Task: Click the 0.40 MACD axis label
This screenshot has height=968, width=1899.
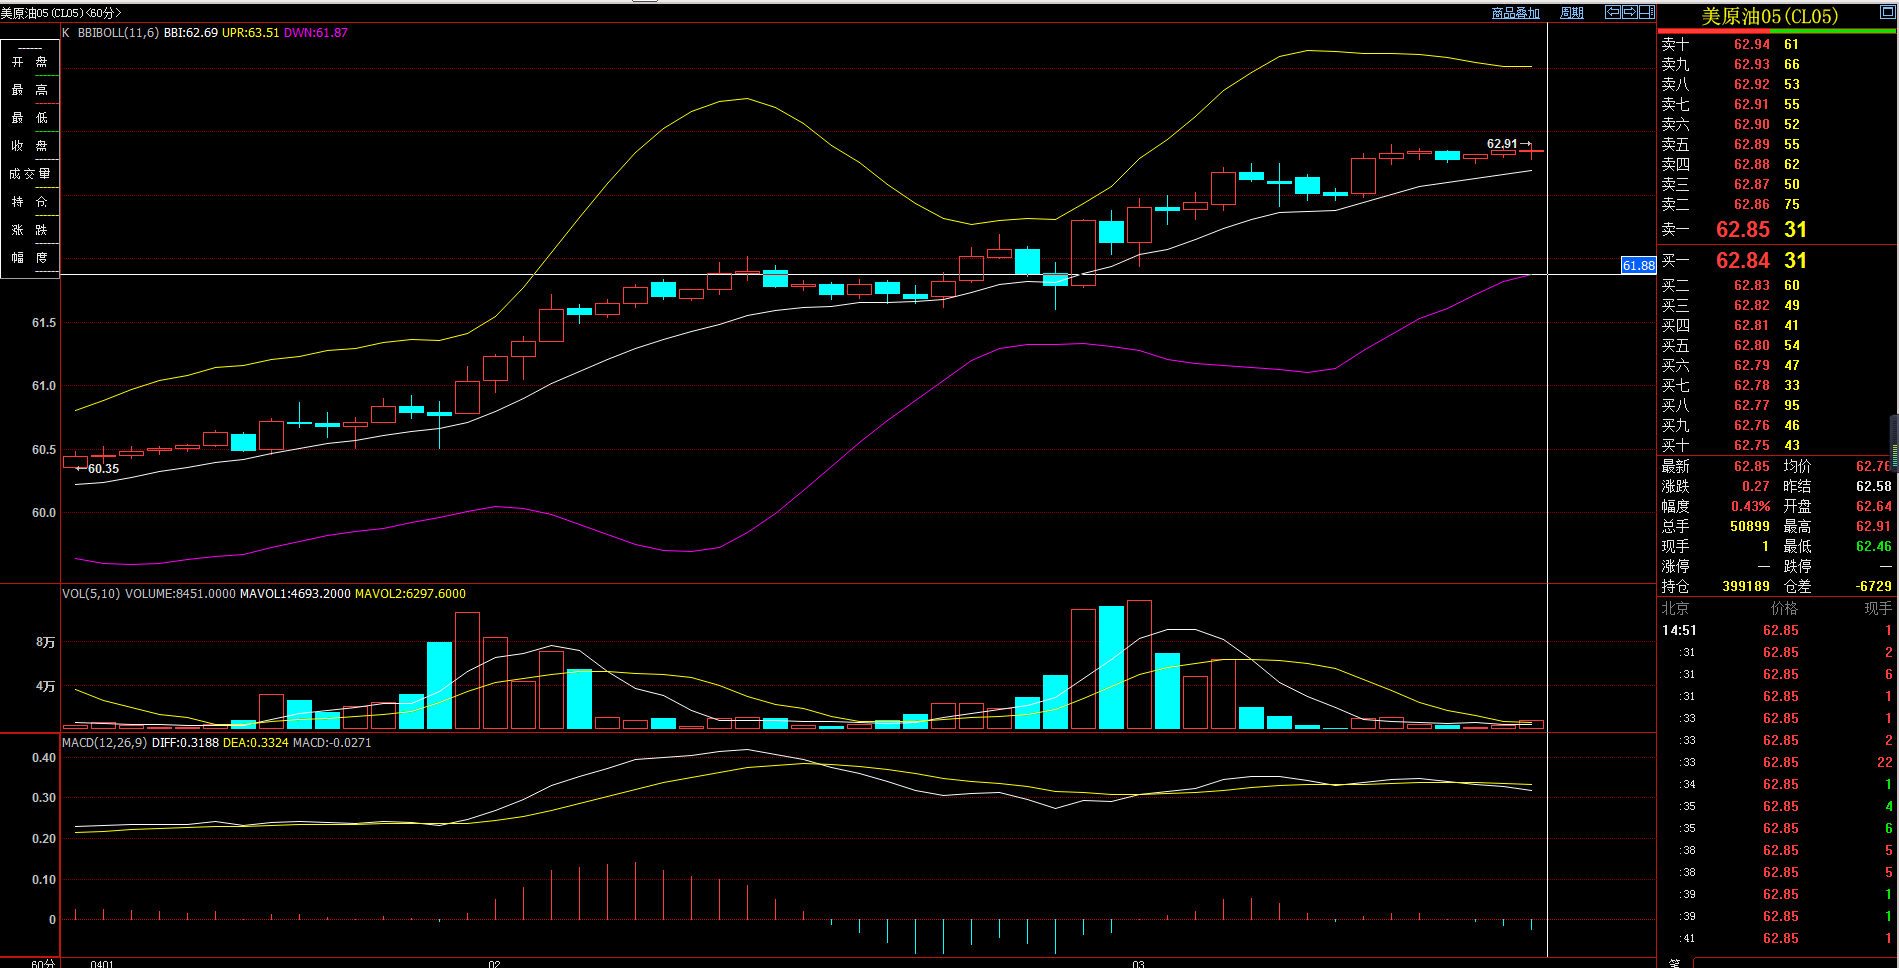Action: (x=44, y=758)
